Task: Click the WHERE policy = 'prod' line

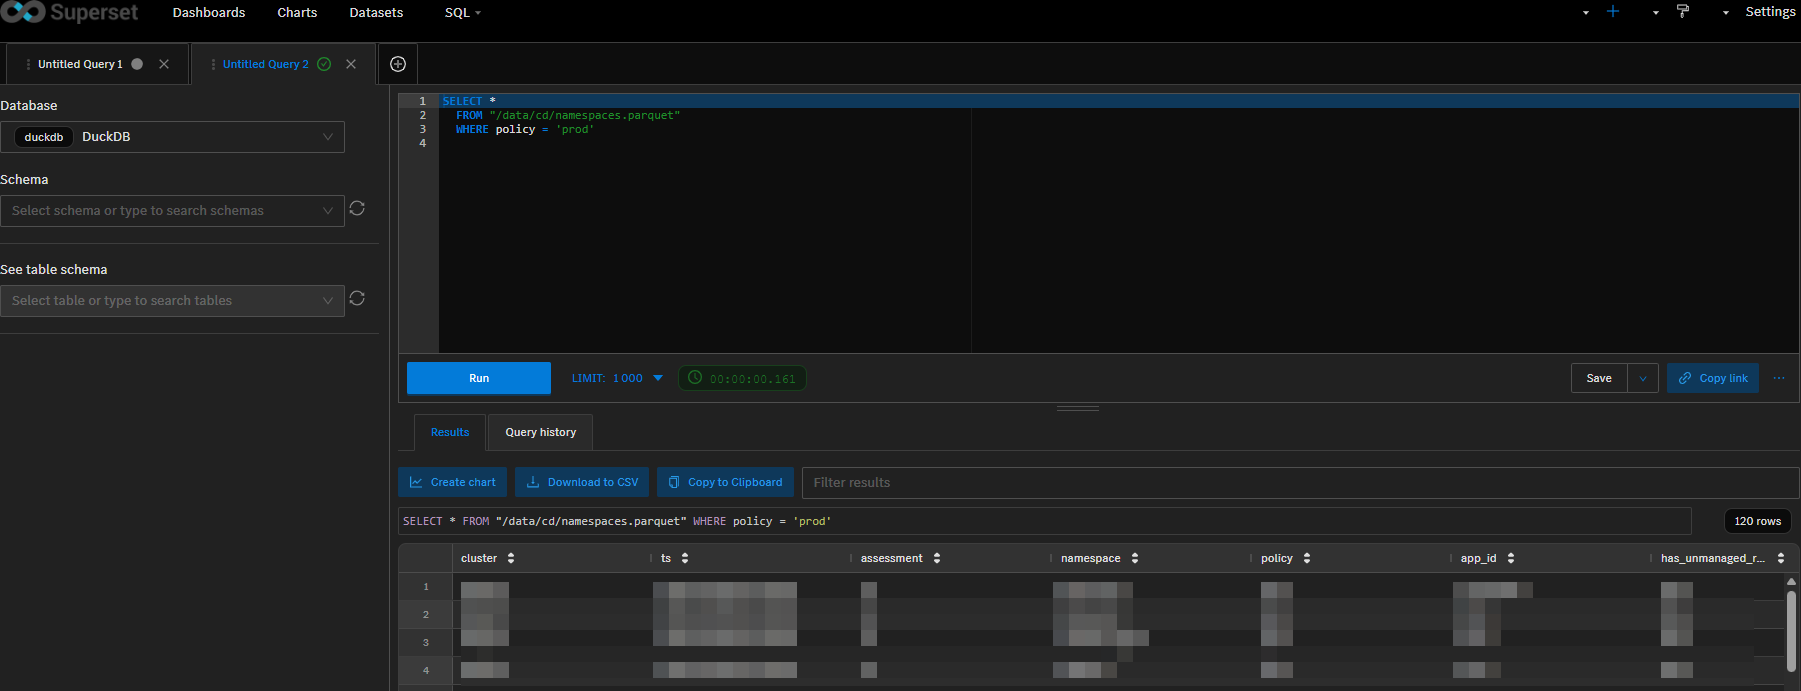Action: tap(524, 129)
